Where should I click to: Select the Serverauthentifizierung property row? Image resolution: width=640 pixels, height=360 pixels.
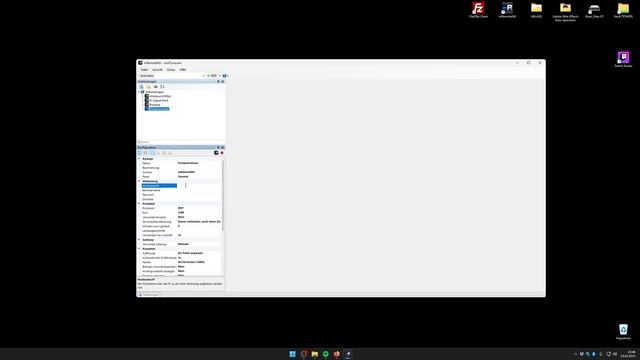tap(181, 222)
